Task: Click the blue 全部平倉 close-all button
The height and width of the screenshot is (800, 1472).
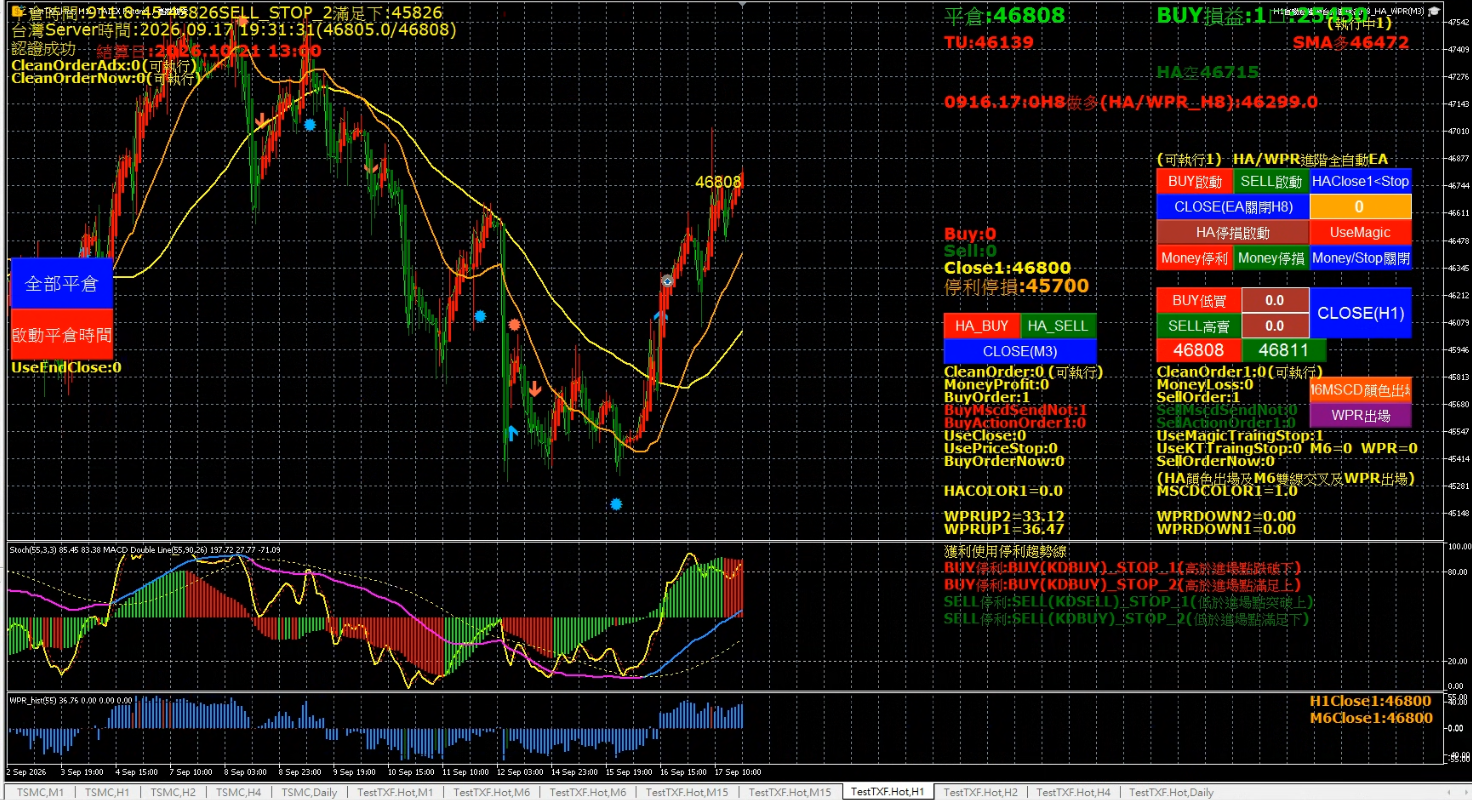Action: [61, 283]
